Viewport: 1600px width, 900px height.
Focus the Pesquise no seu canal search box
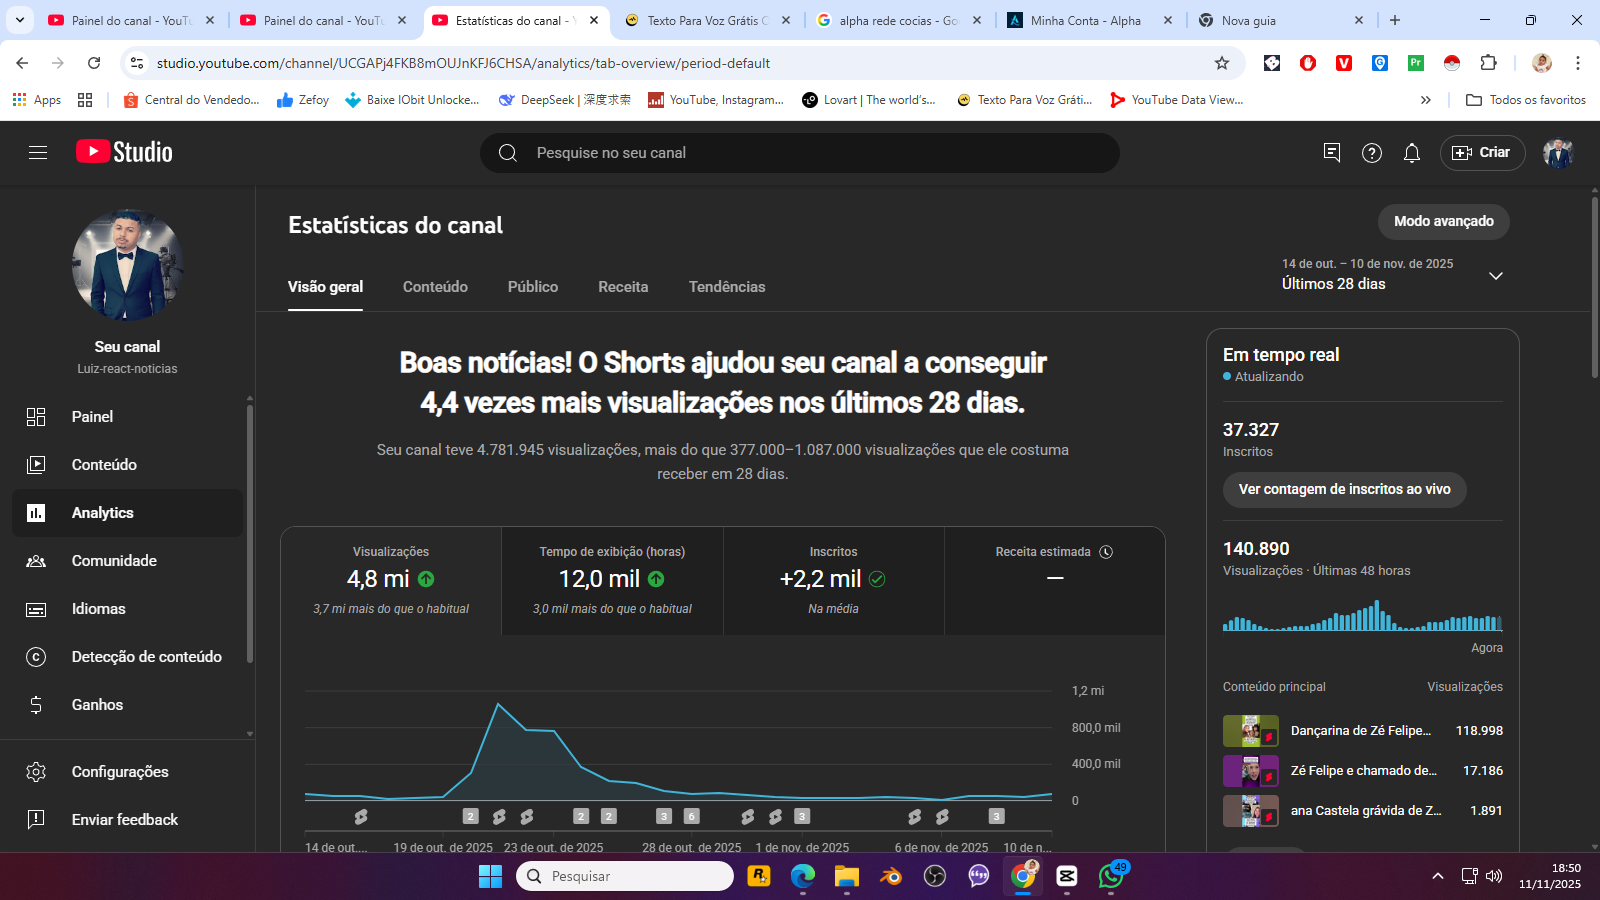800,153
